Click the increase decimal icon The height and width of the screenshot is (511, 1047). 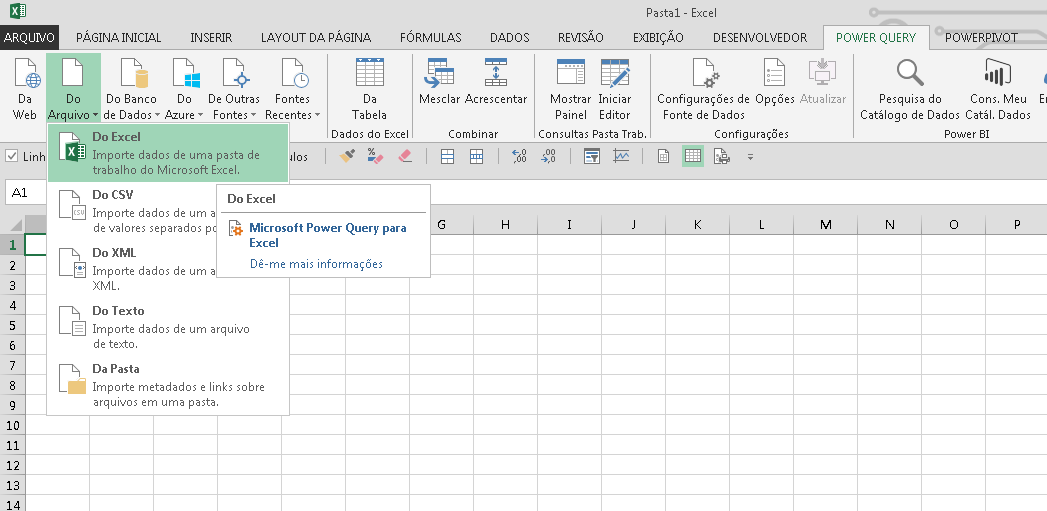click(x=519, y=156)
